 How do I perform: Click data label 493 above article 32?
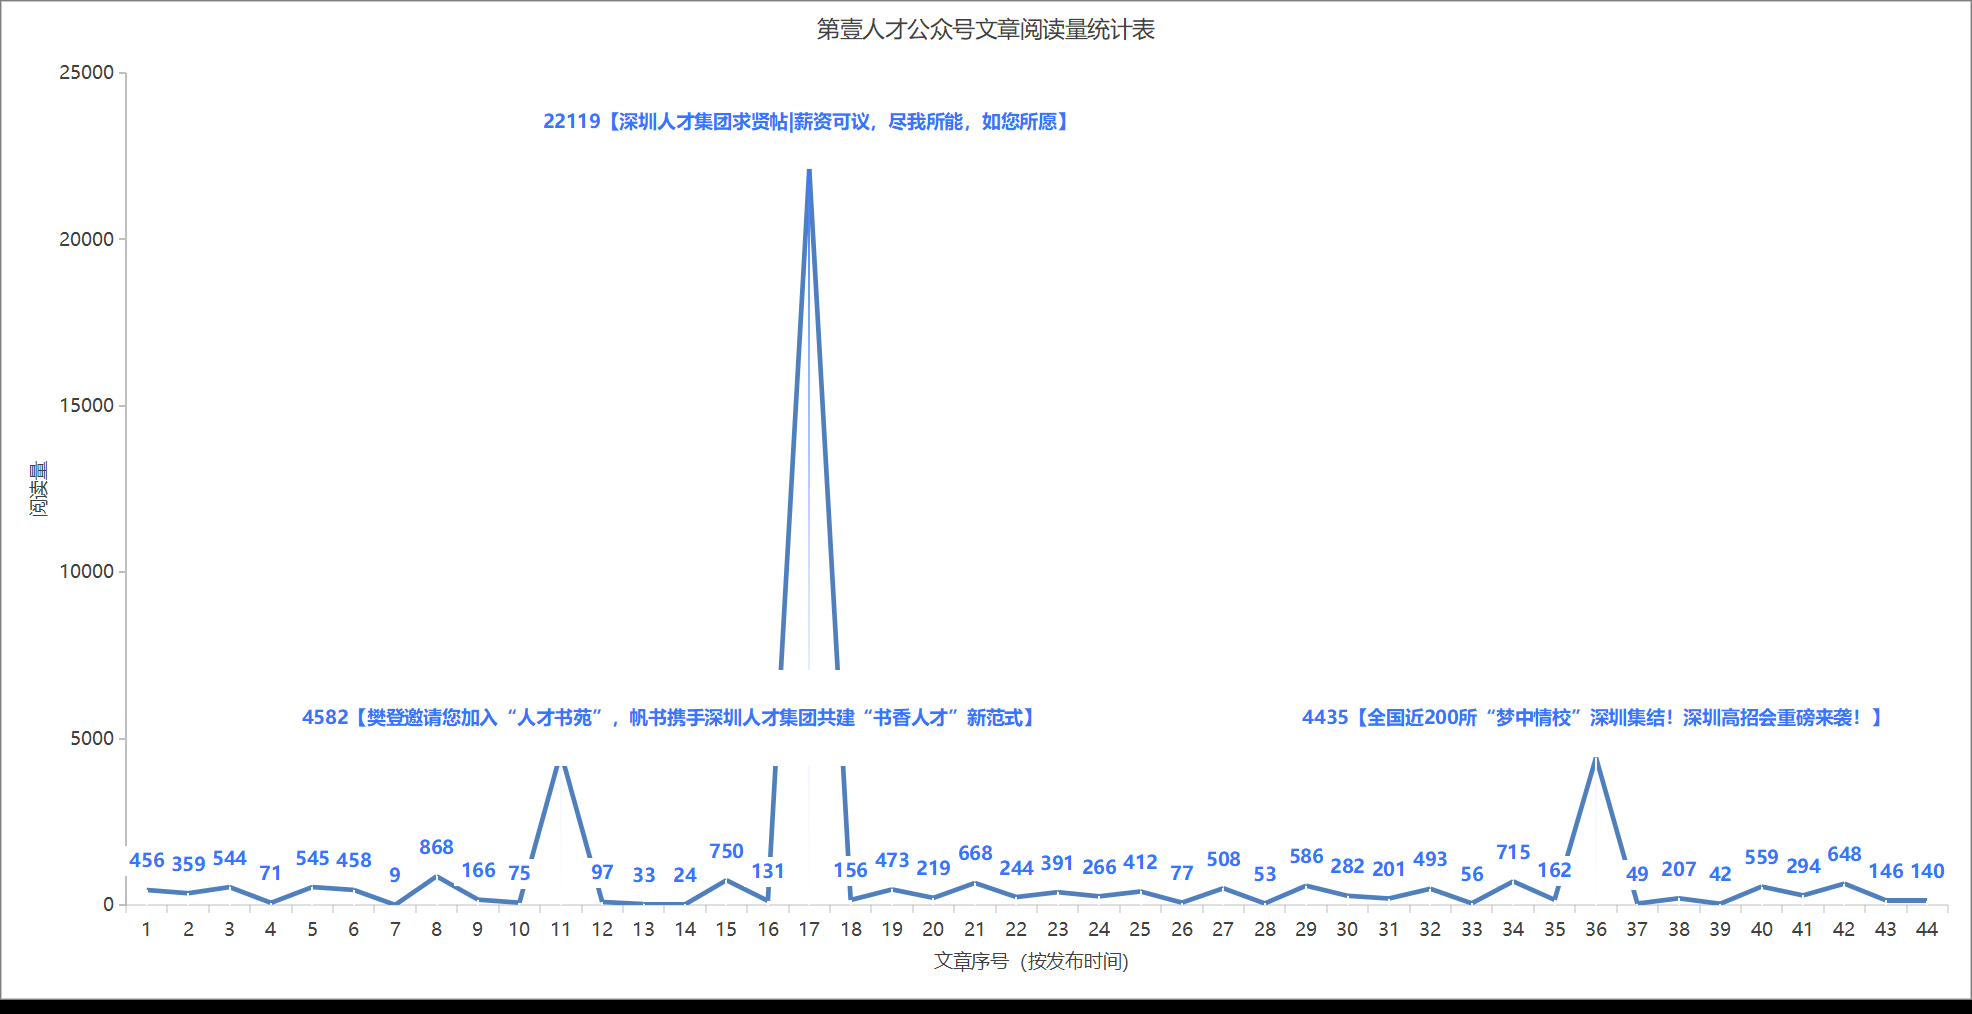tap(1431, 859)
